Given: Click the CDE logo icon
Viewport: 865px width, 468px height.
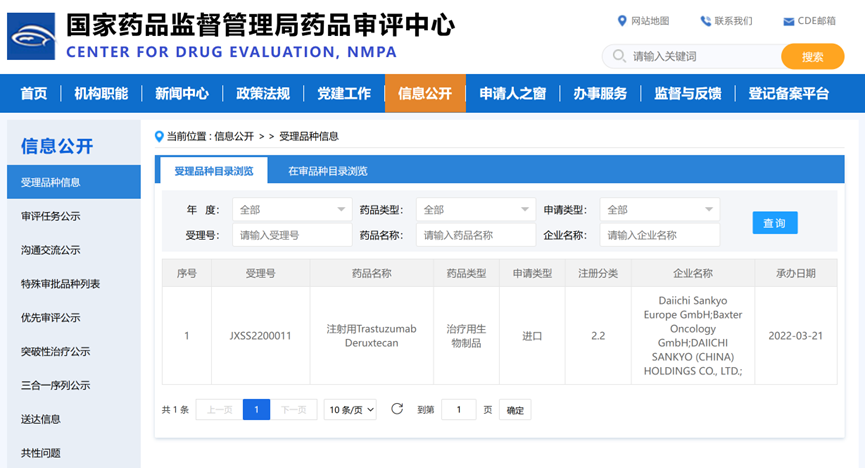Looking at the screenshot, I should coord(32,36).
